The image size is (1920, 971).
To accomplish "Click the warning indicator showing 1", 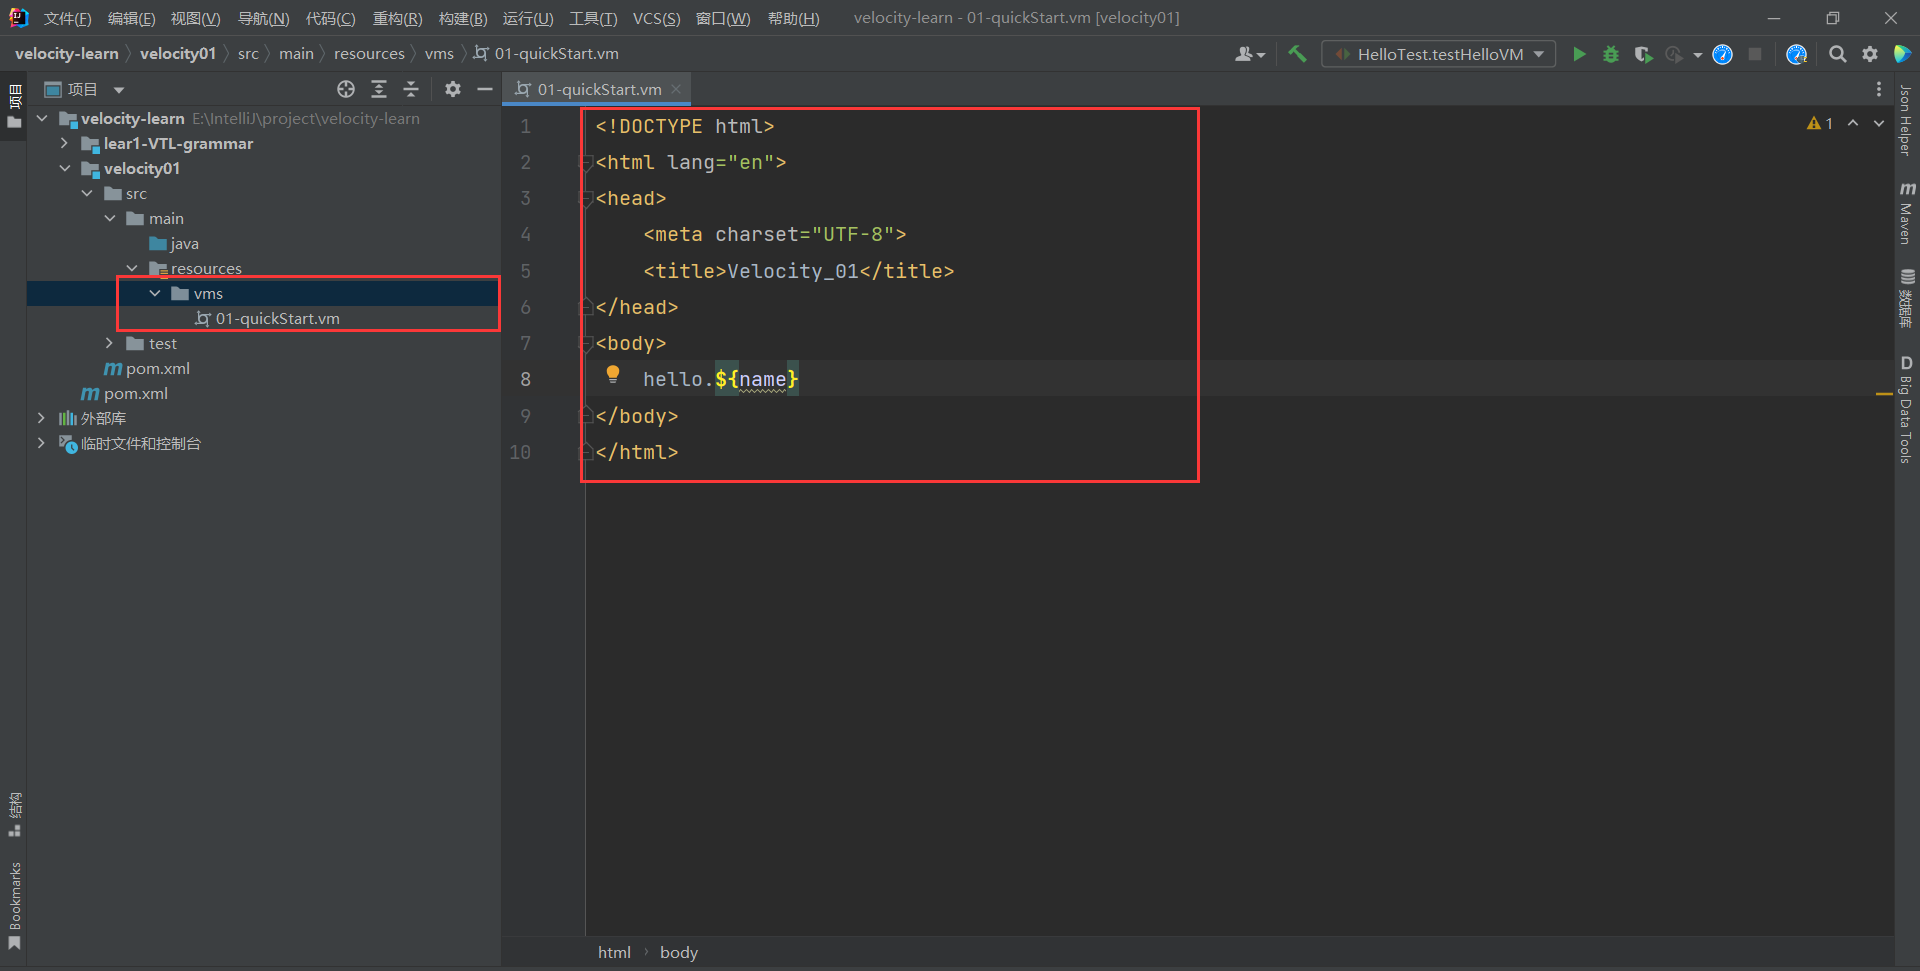I will point(1820,123).
